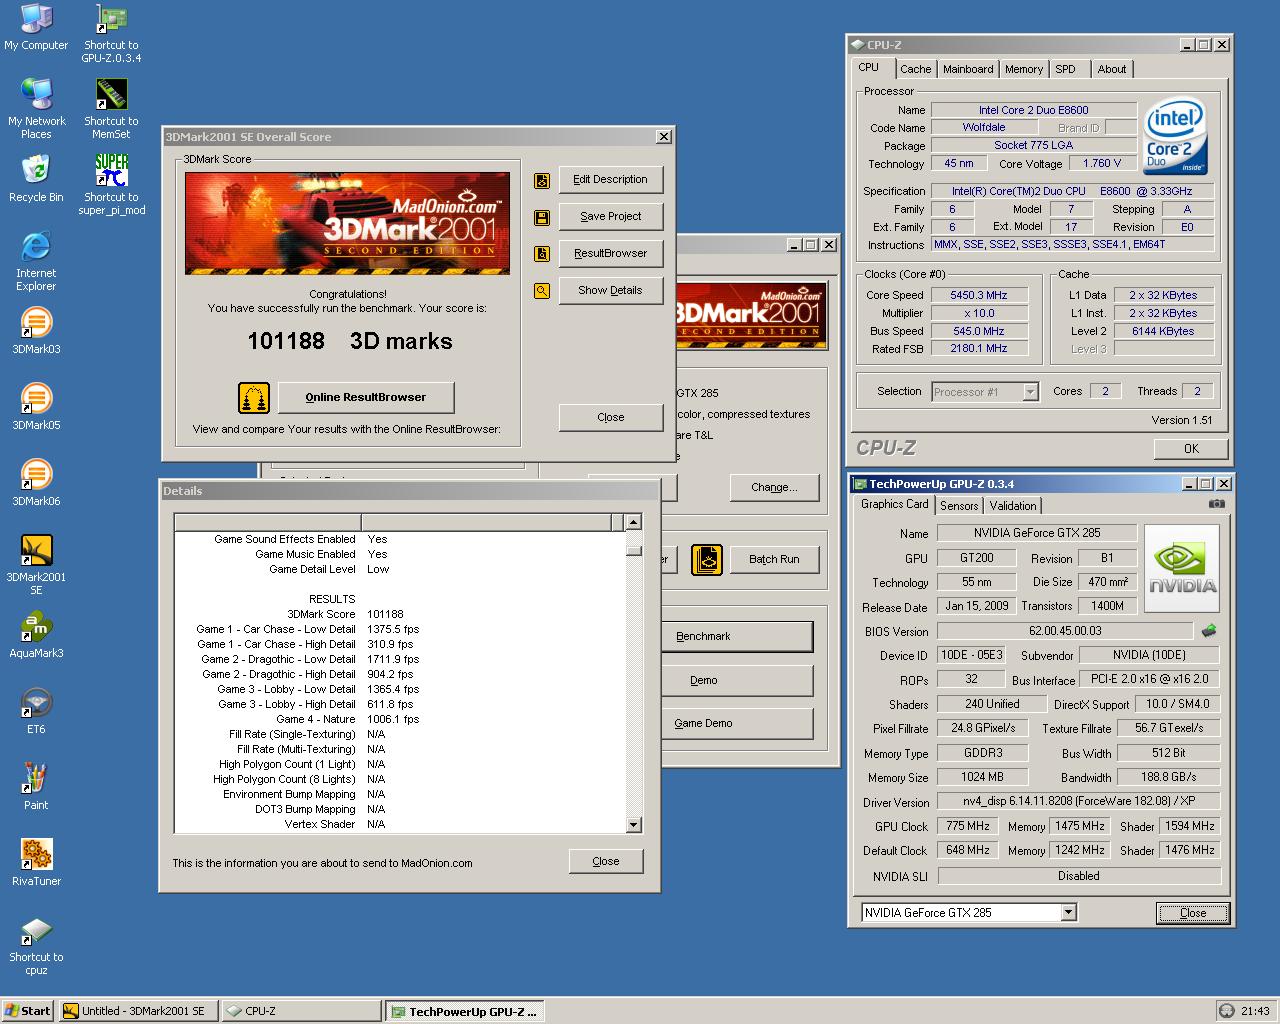
Task: Click the Edit Description button
Action: click(610, 180)
